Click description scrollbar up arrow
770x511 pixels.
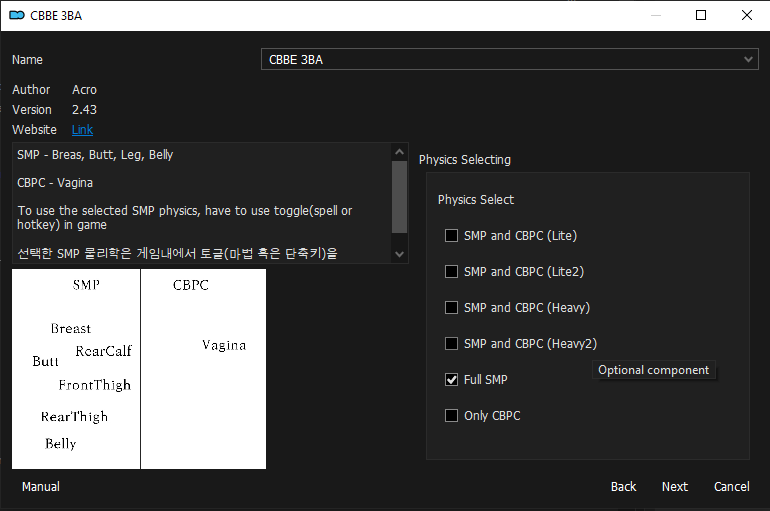click(x=399, y=152)
